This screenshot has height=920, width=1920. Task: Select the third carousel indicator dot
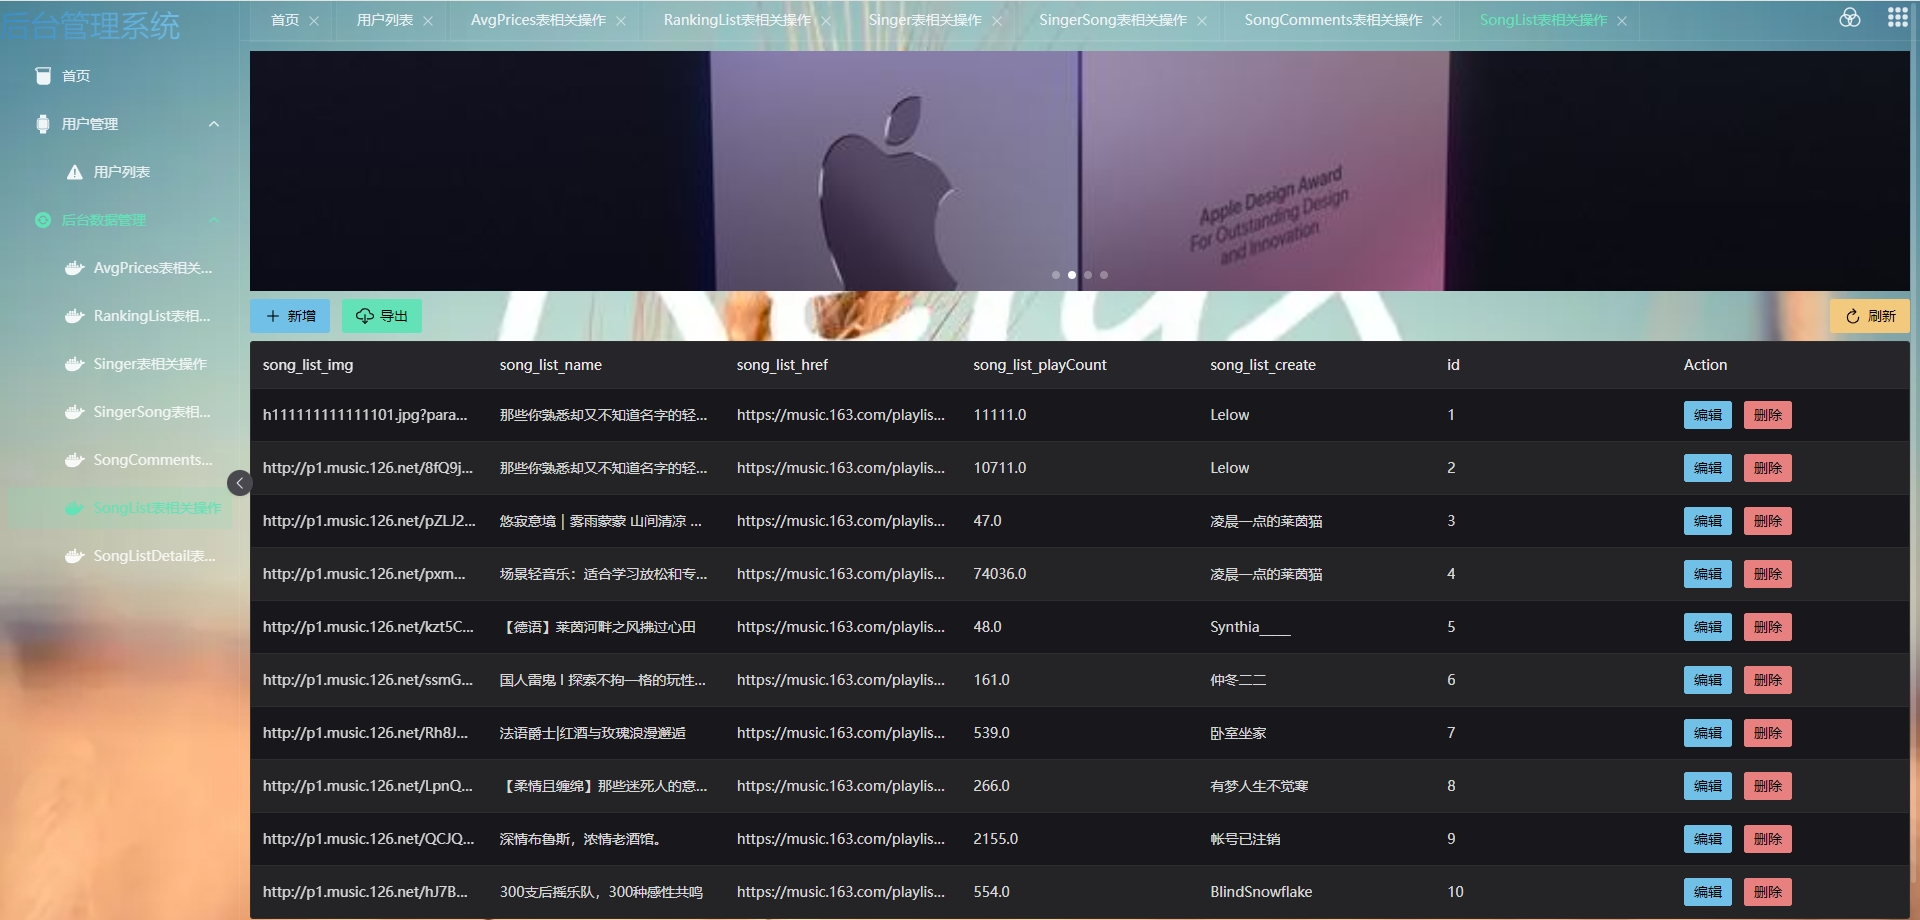[1088, 275]
